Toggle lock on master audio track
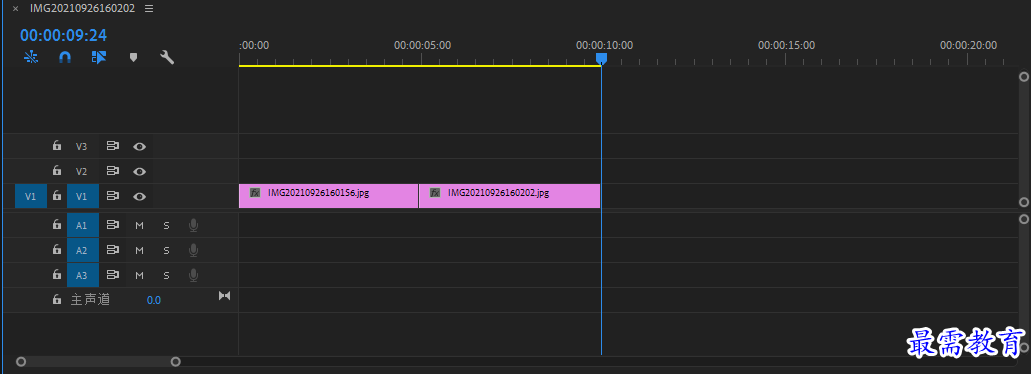 pos(57,300)
